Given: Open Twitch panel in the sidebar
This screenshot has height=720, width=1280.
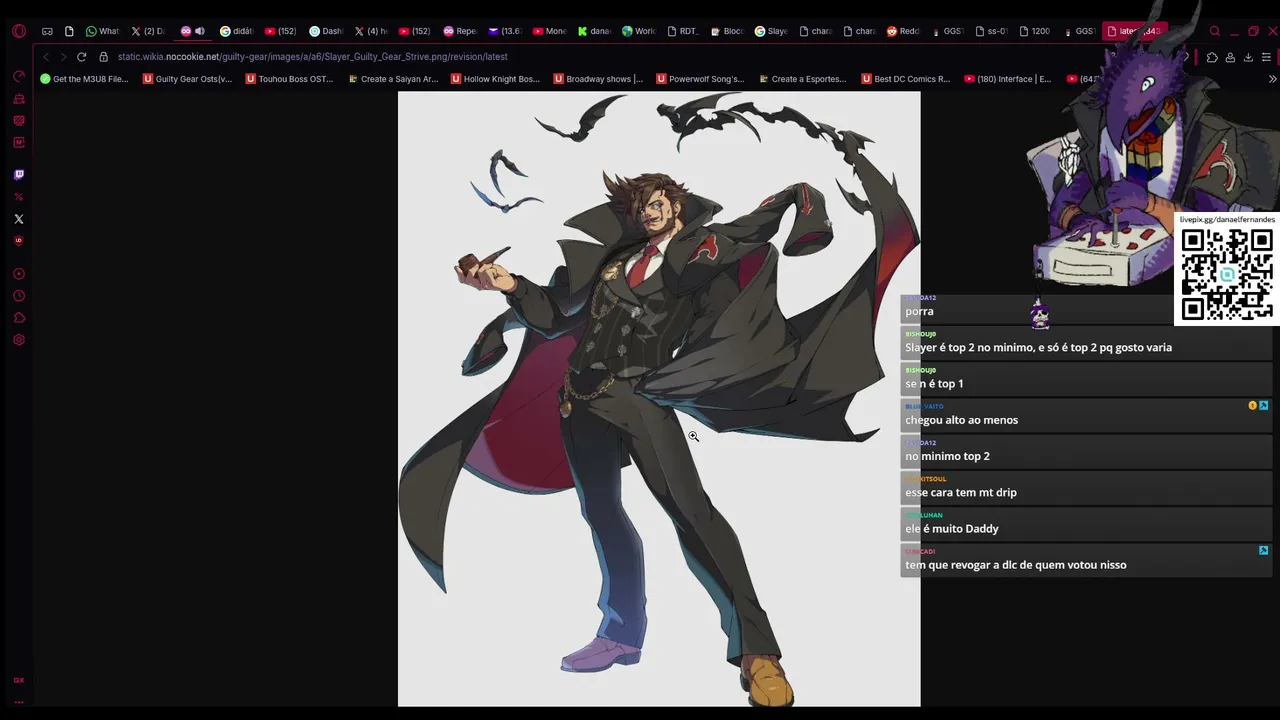Looking at the screenshot, I should tap(19, 175).
